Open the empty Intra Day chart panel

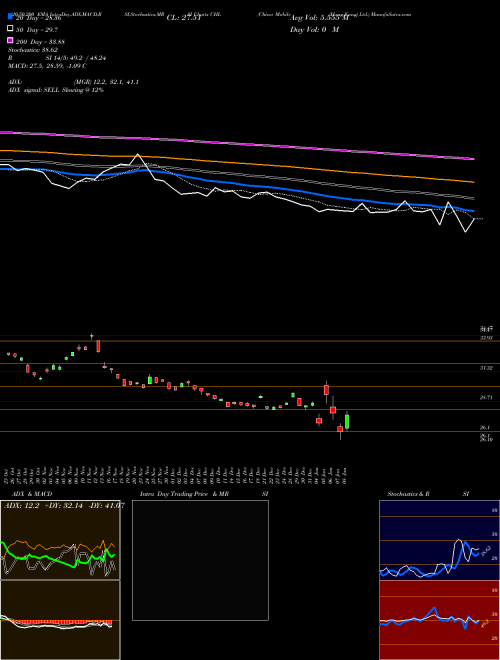(x=200, y=560)
